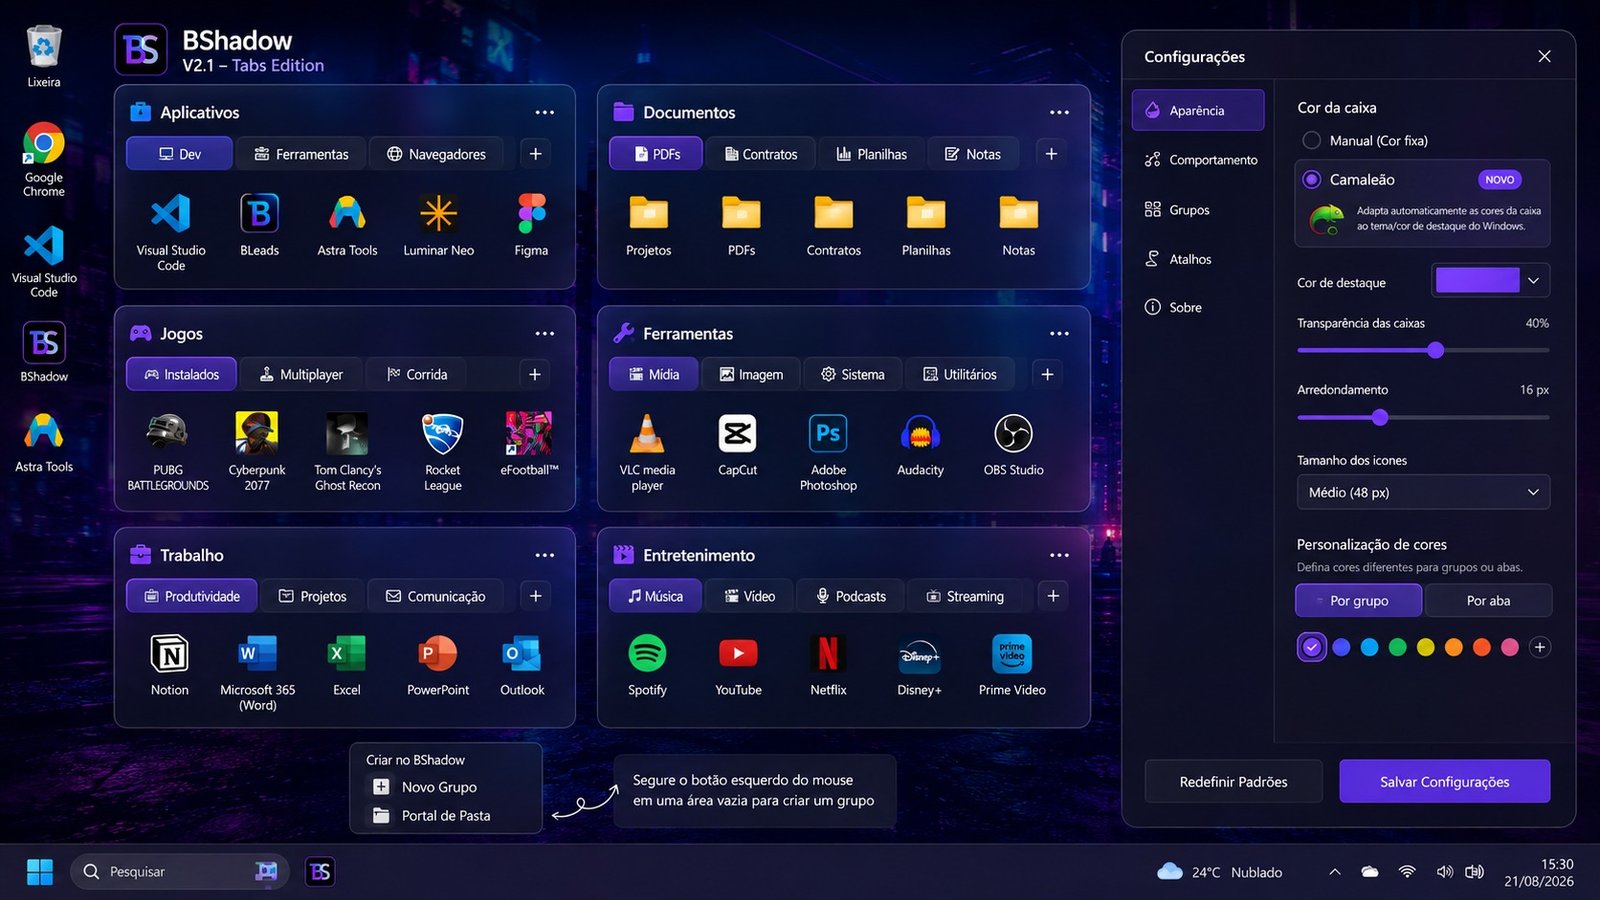Select Camaleão radio option

coord(1311,180)
